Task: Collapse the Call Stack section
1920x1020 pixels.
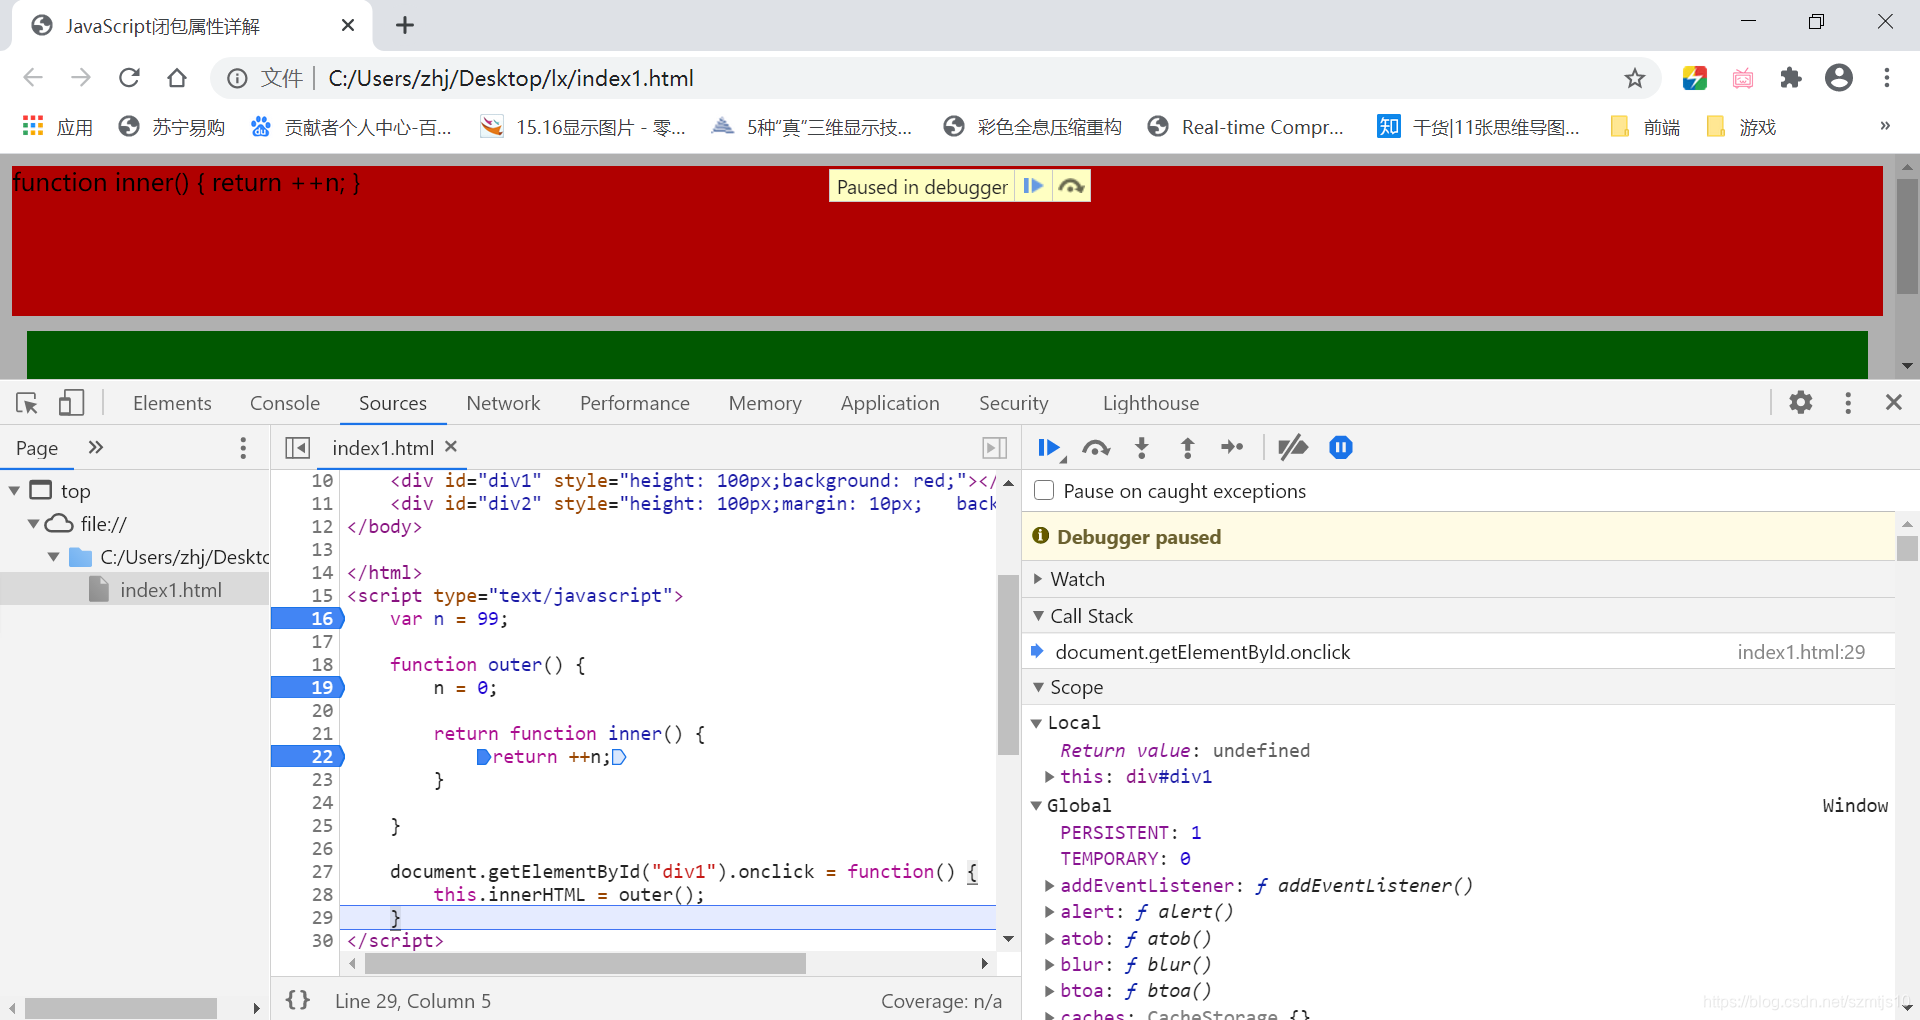Action: pyautogui.click(x=1038, y=616)
